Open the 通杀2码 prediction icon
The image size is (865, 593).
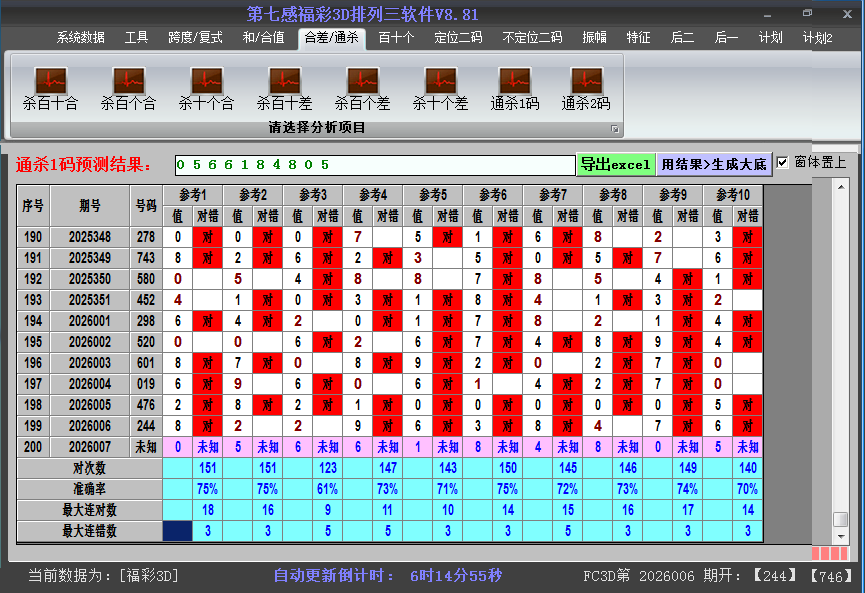586,88
